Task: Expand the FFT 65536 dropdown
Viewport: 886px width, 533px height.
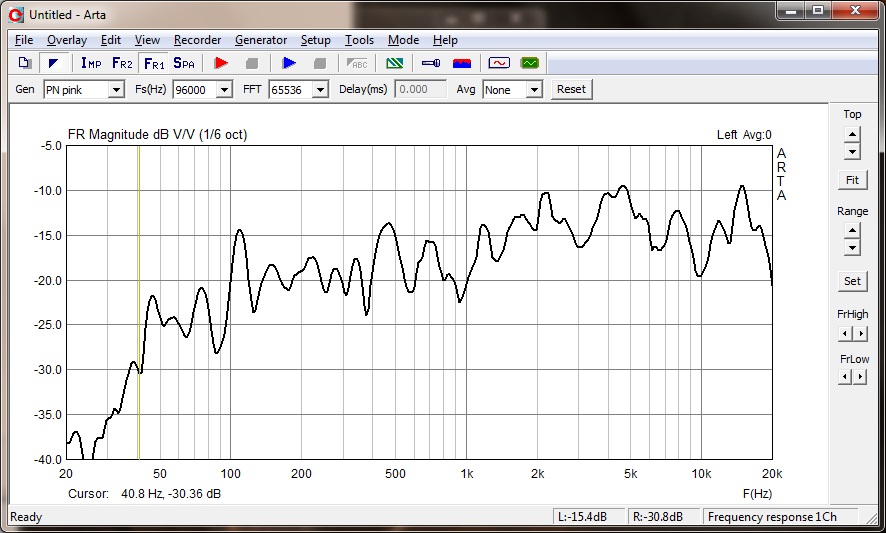Action: (x=320, y=90)
